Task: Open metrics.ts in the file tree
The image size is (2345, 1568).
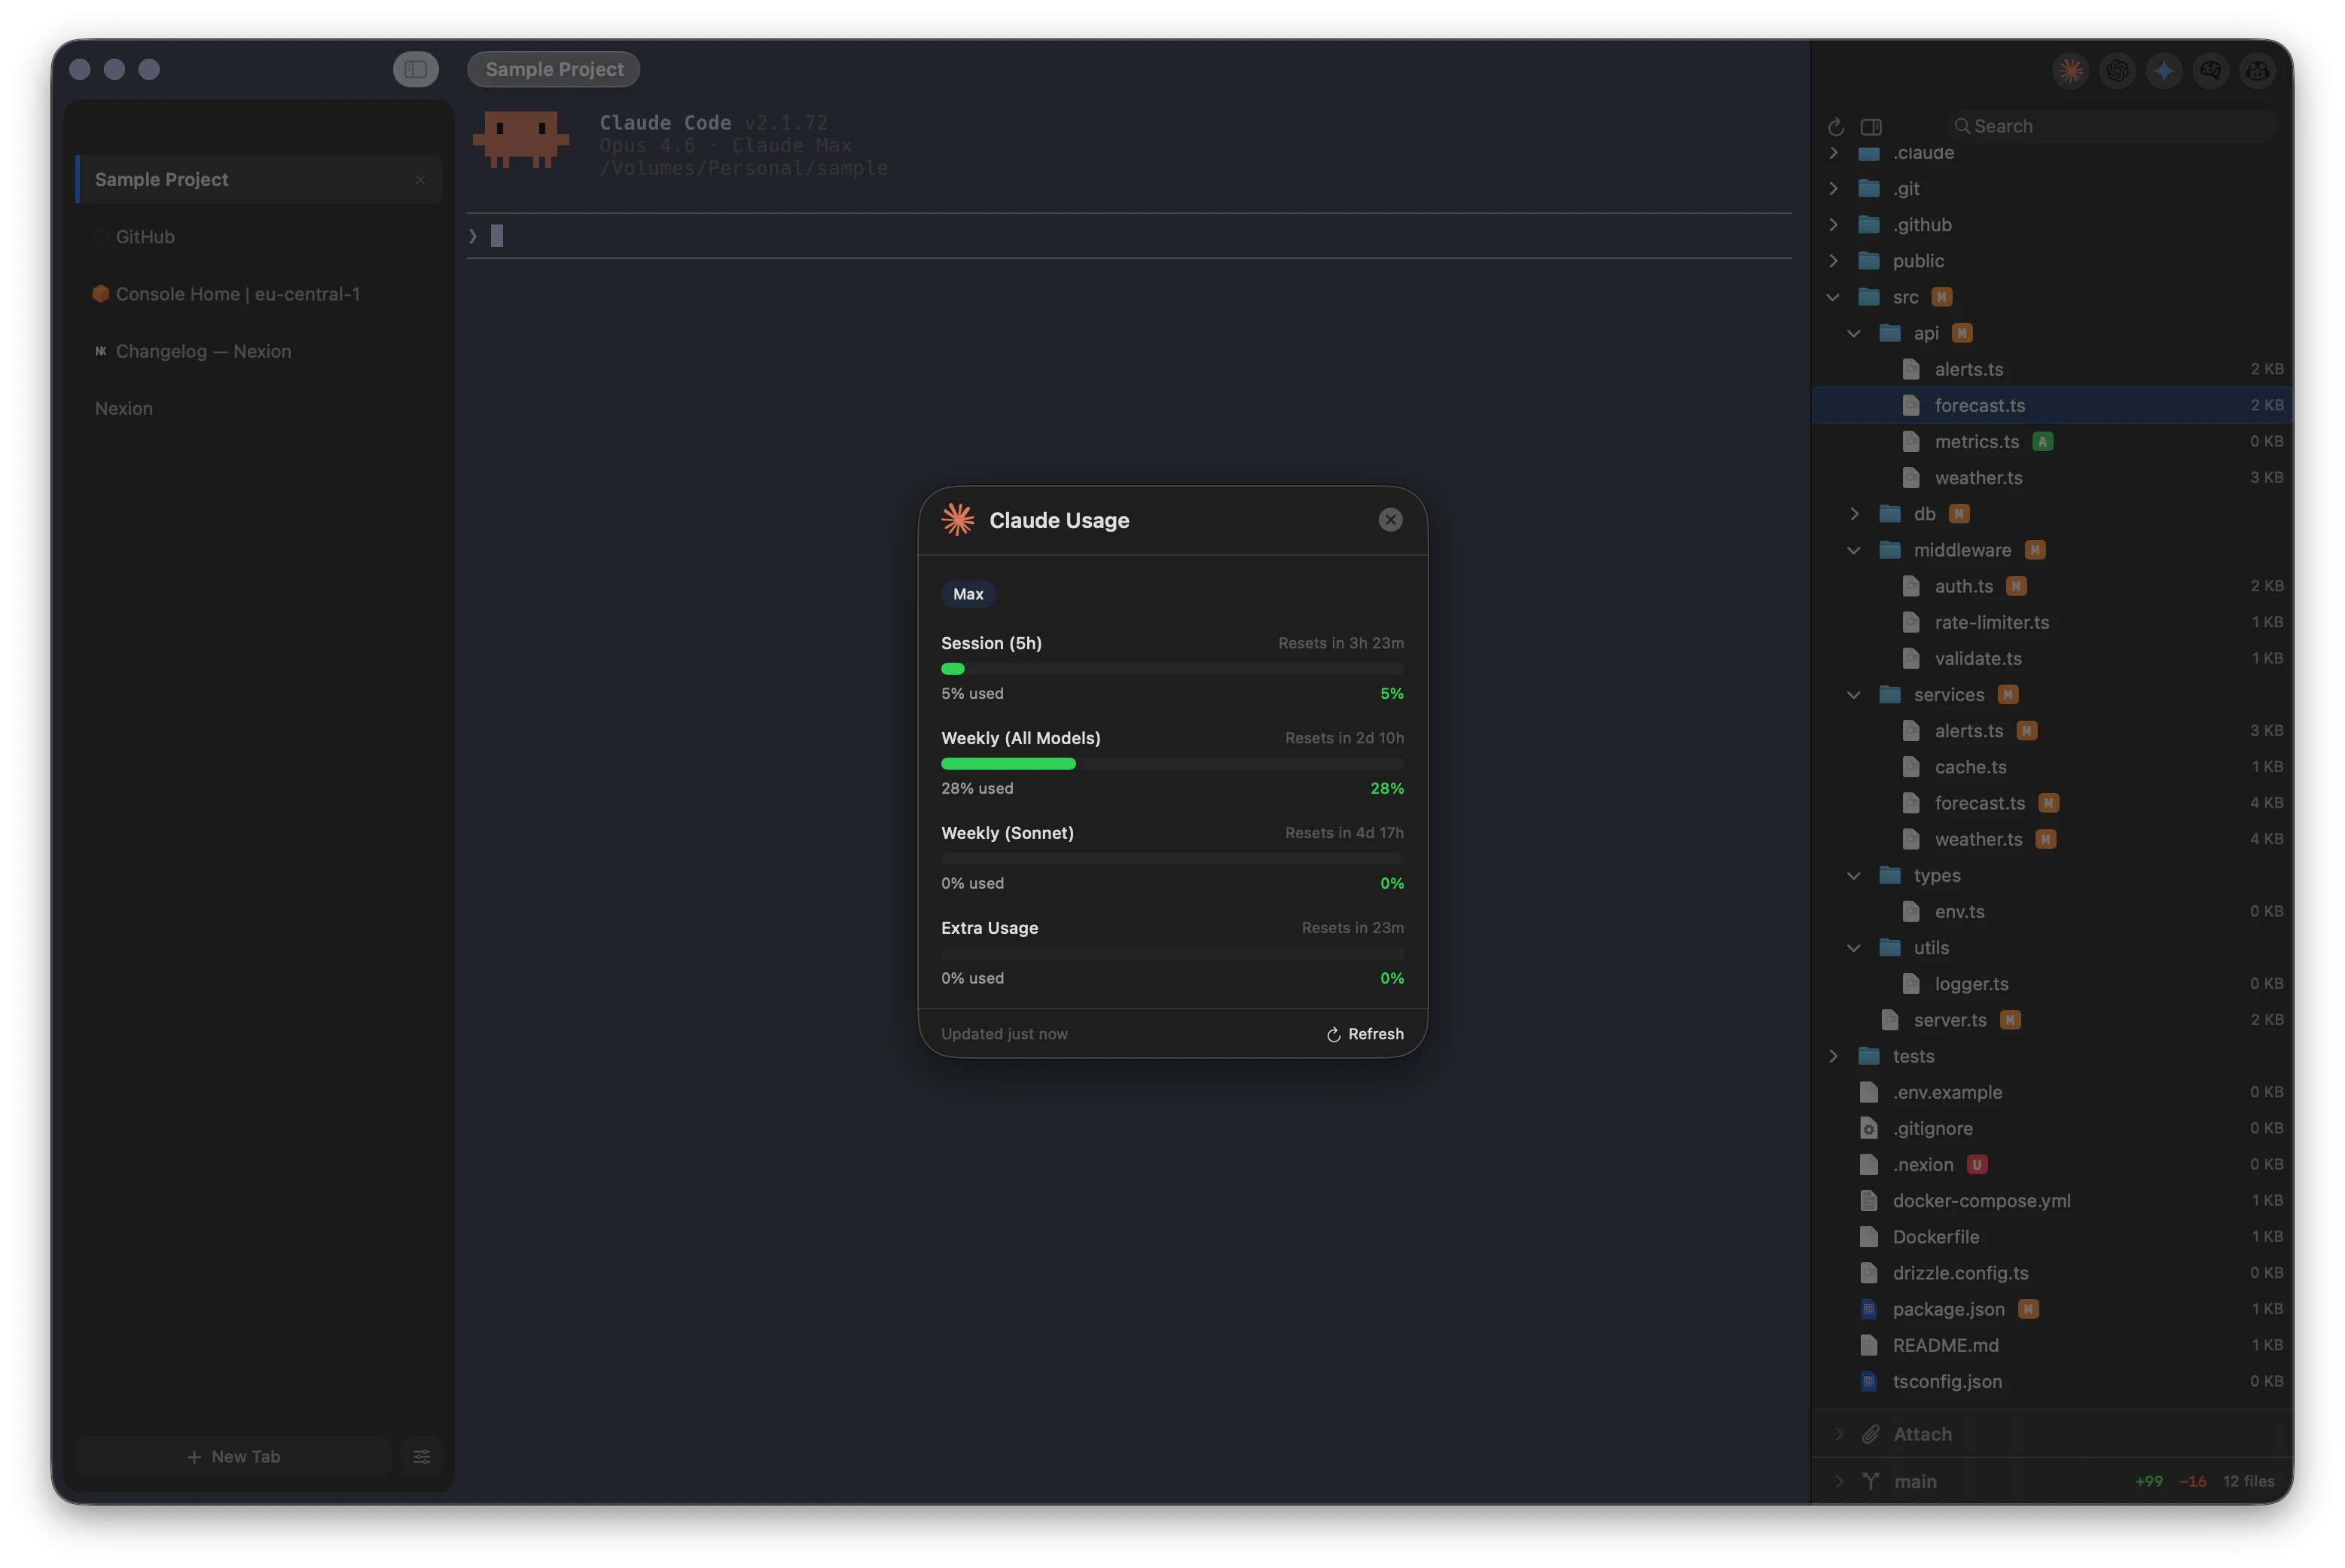Action: 2052,441
